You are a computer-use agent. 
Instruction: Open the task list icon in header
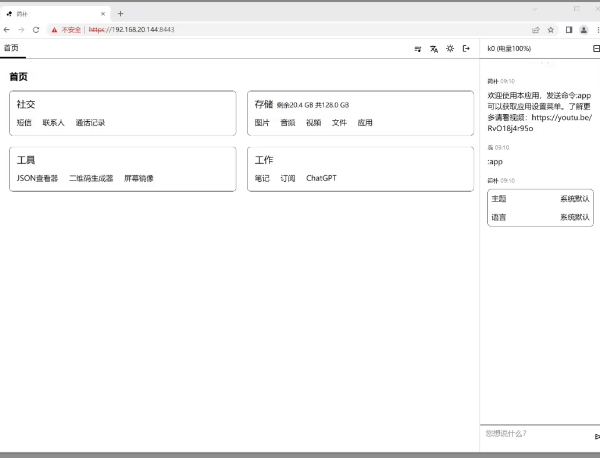418,48
